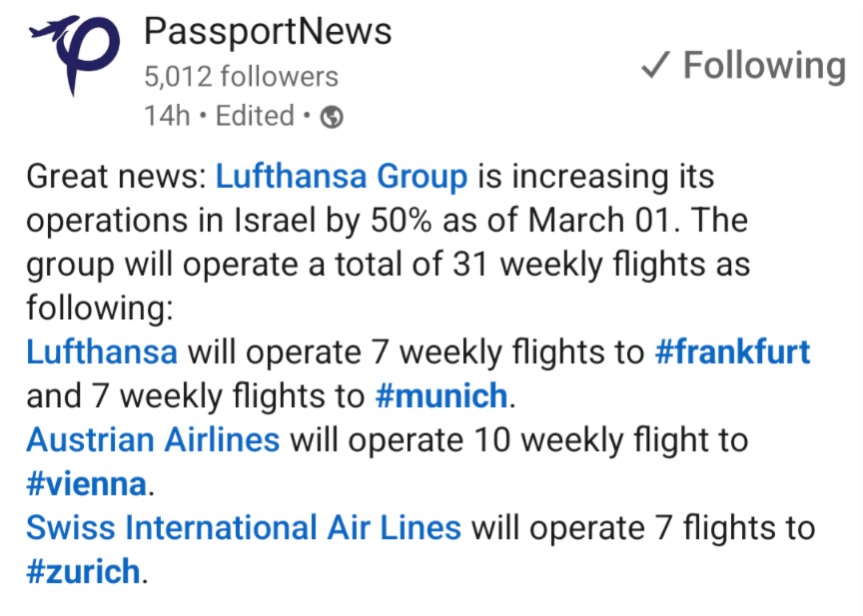The image size is (863, 616).
Task: Click the 'and 7 weekly flights to' text
Action: [x=195, y=395]
